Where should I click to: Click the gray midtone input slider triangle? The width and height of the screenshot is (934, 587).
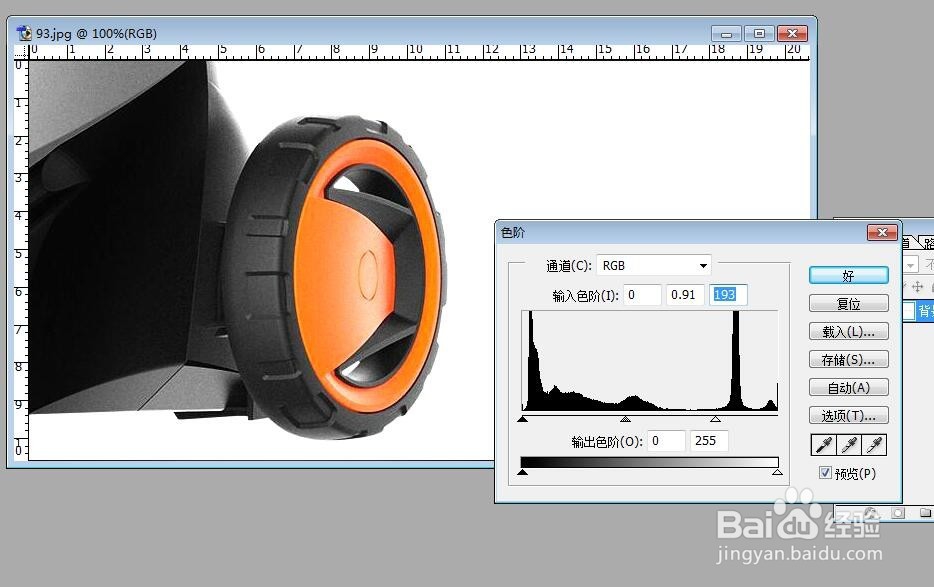[x=625, y=419]
